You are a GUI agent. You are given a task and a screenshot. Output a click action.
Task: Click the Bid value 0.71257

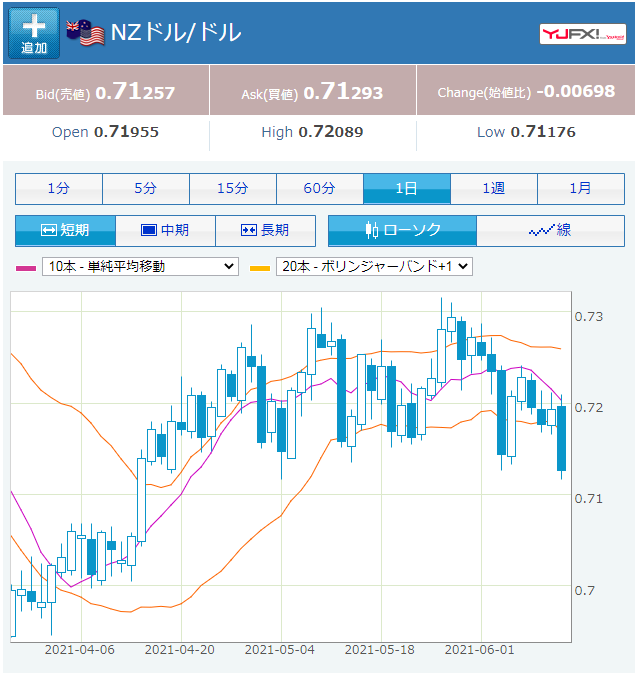click(x=135, y=91)
